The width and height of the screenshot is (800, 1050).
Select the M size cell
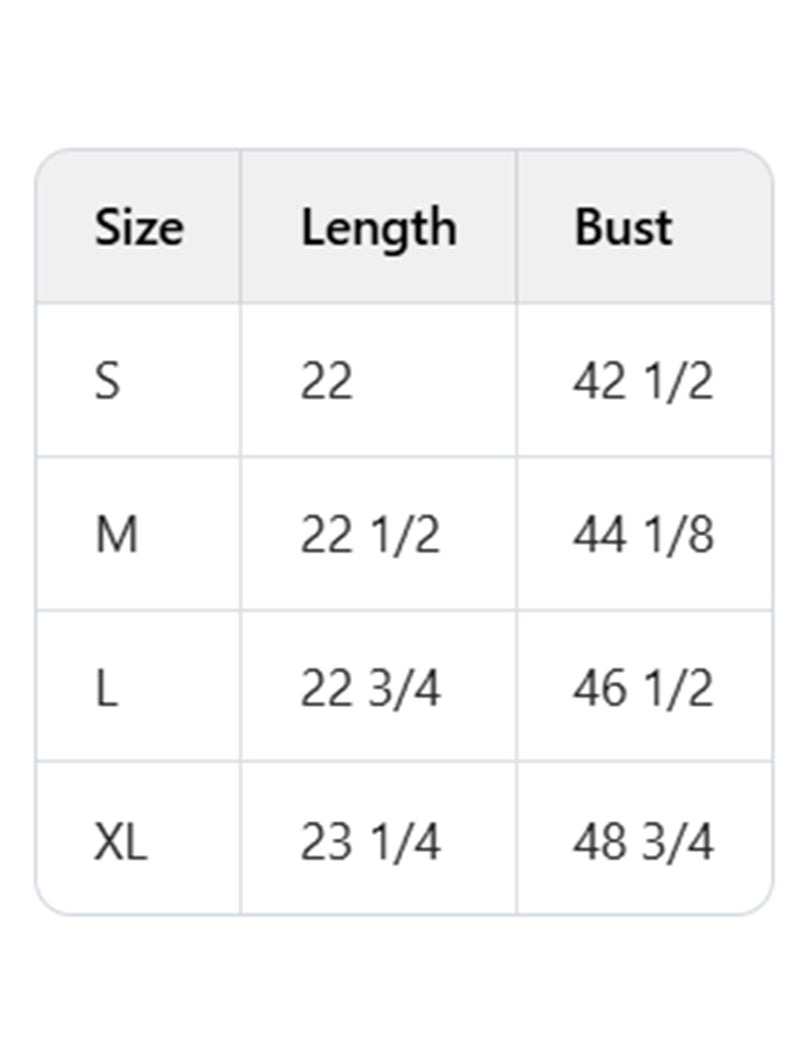click(x=116, y=535)
